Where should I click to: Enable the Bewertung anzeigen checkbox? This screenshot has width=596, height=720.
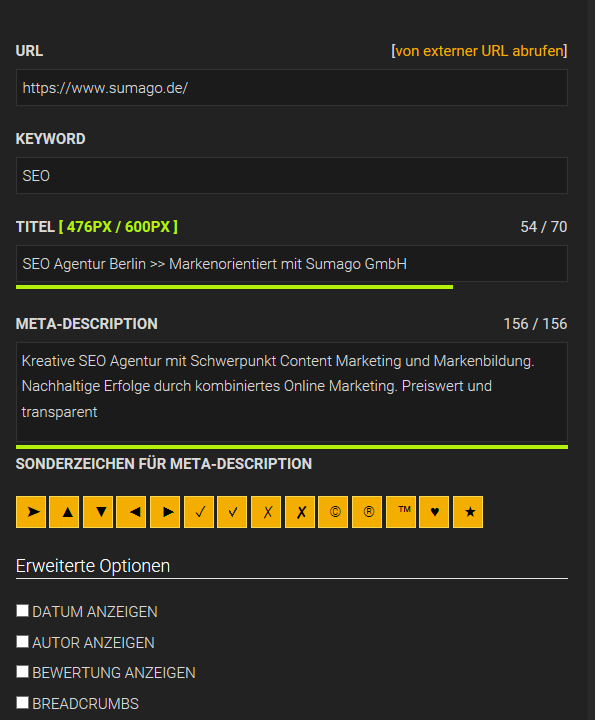[22, 671]
